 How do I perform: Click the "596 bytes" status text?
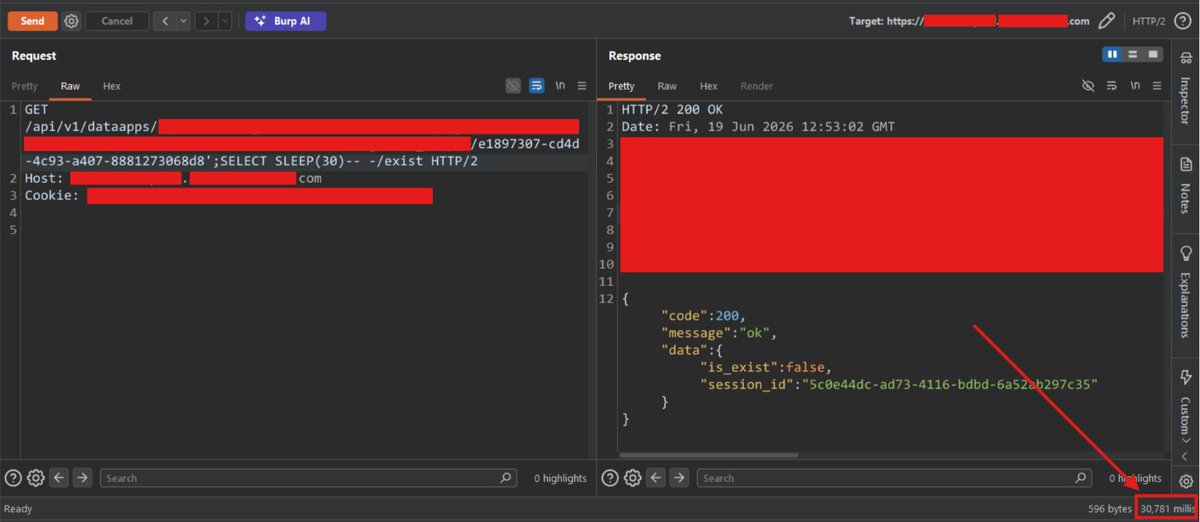click(1110, 508)
